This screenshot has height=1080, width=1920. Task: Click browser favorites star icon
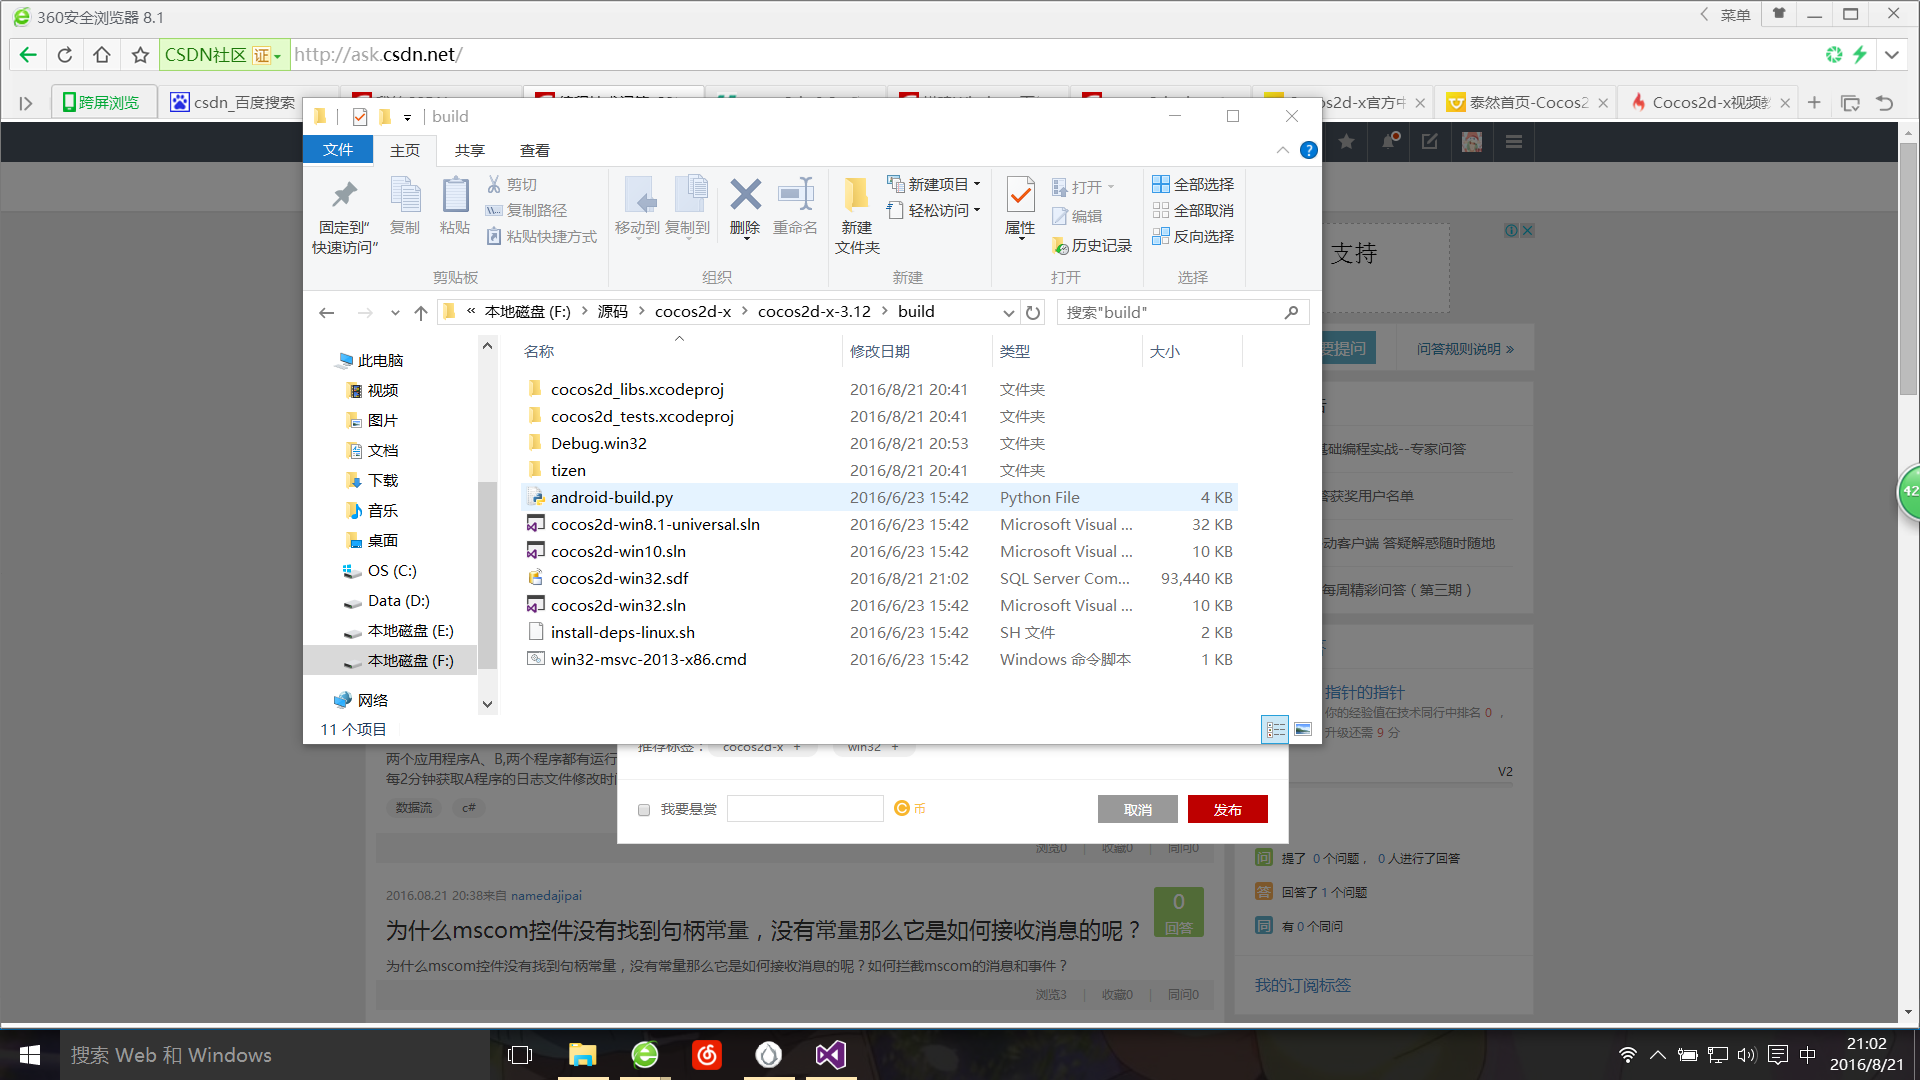[140, 55]
